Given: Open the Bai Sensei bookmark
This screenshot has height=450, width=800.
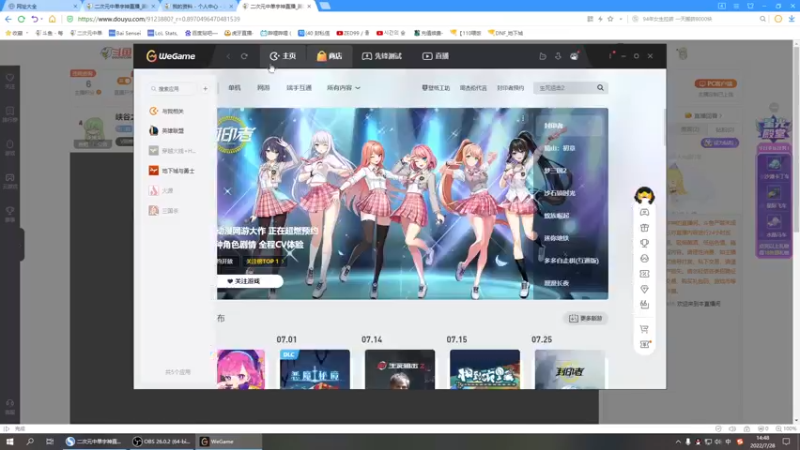Looking at the screenshot, I should [x=124, y=33].
